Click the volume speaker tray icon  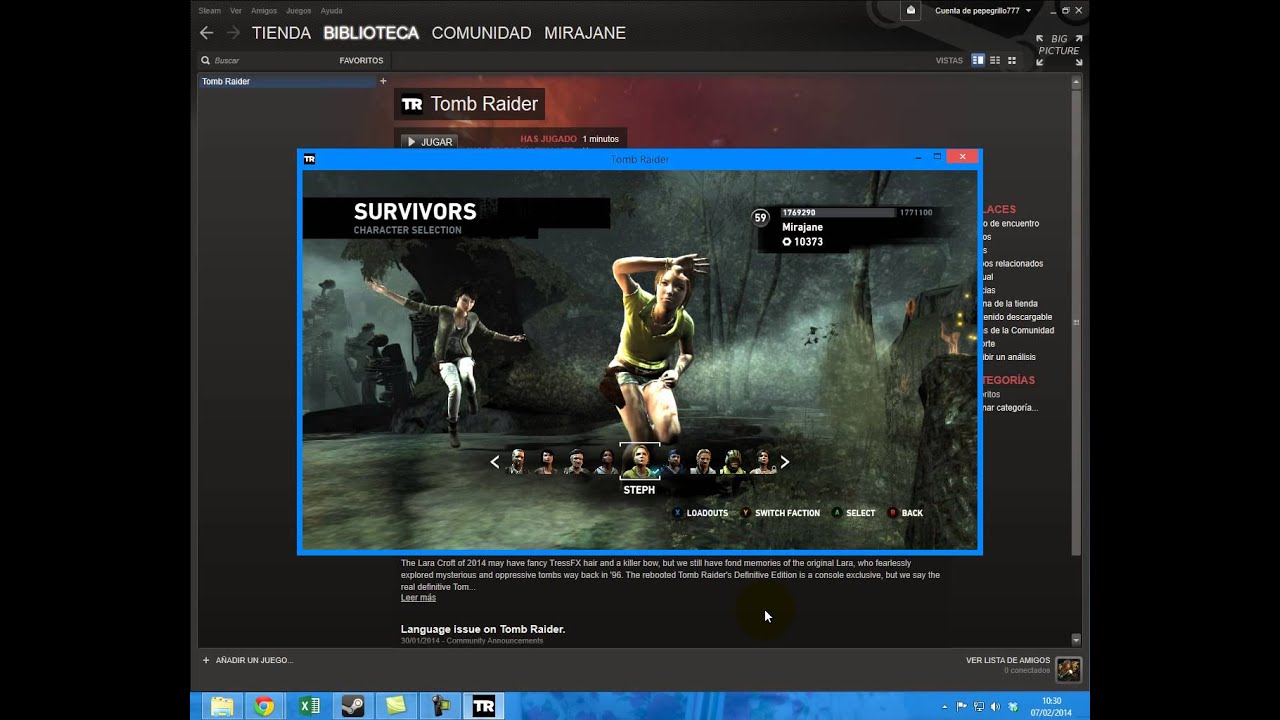click(x=995, y=707)
